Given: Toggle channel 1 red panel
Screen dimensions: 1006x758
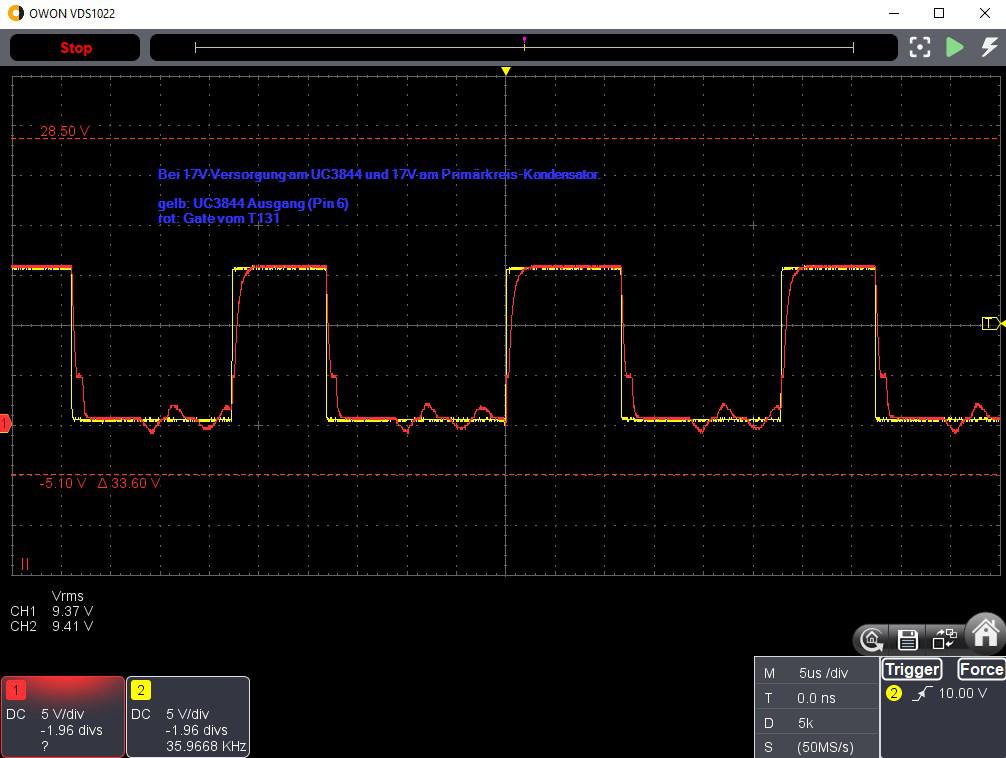Looking at the screenshot, I should (63, 716).
